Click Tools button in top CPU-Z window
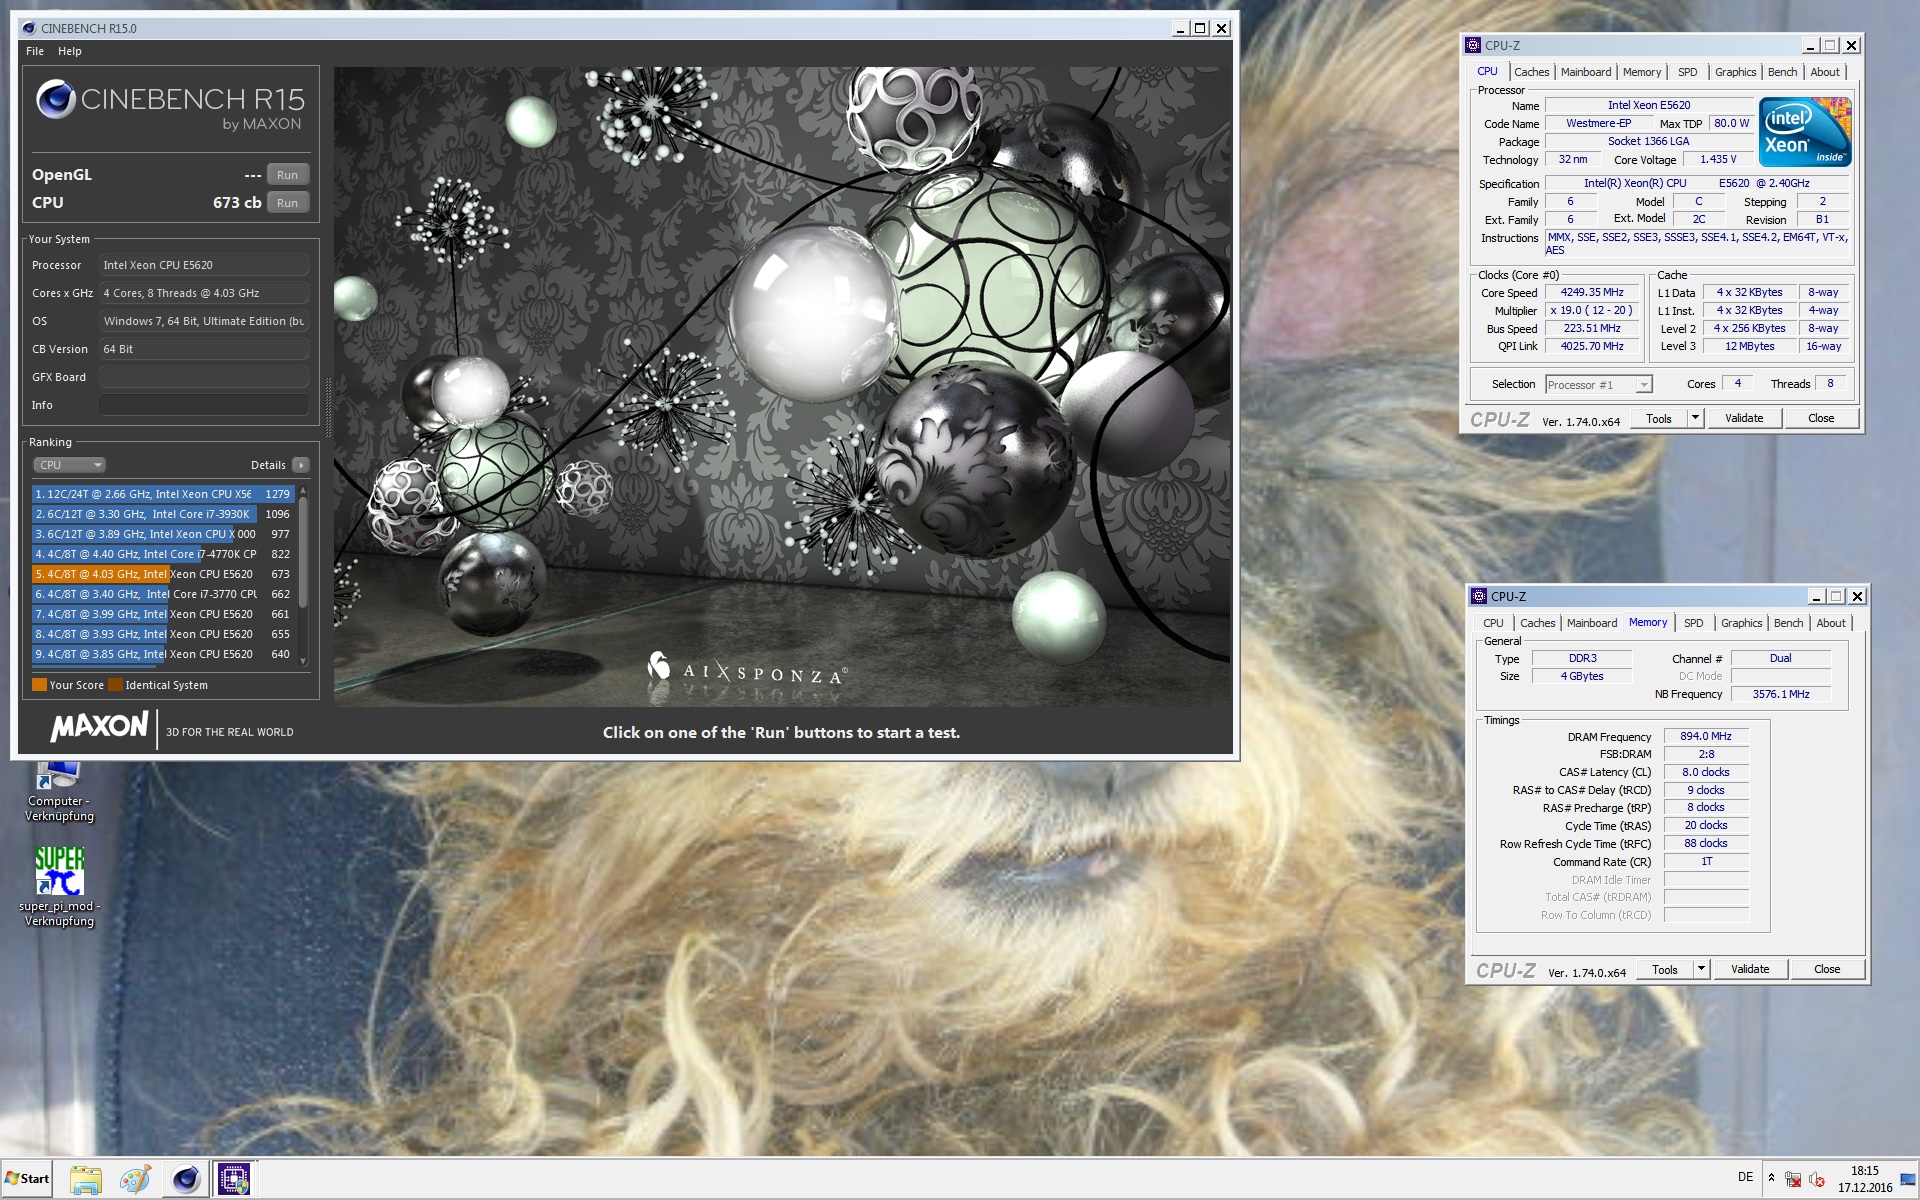The width and height of the screenshot is (1920, 1200). [1659, 419]
